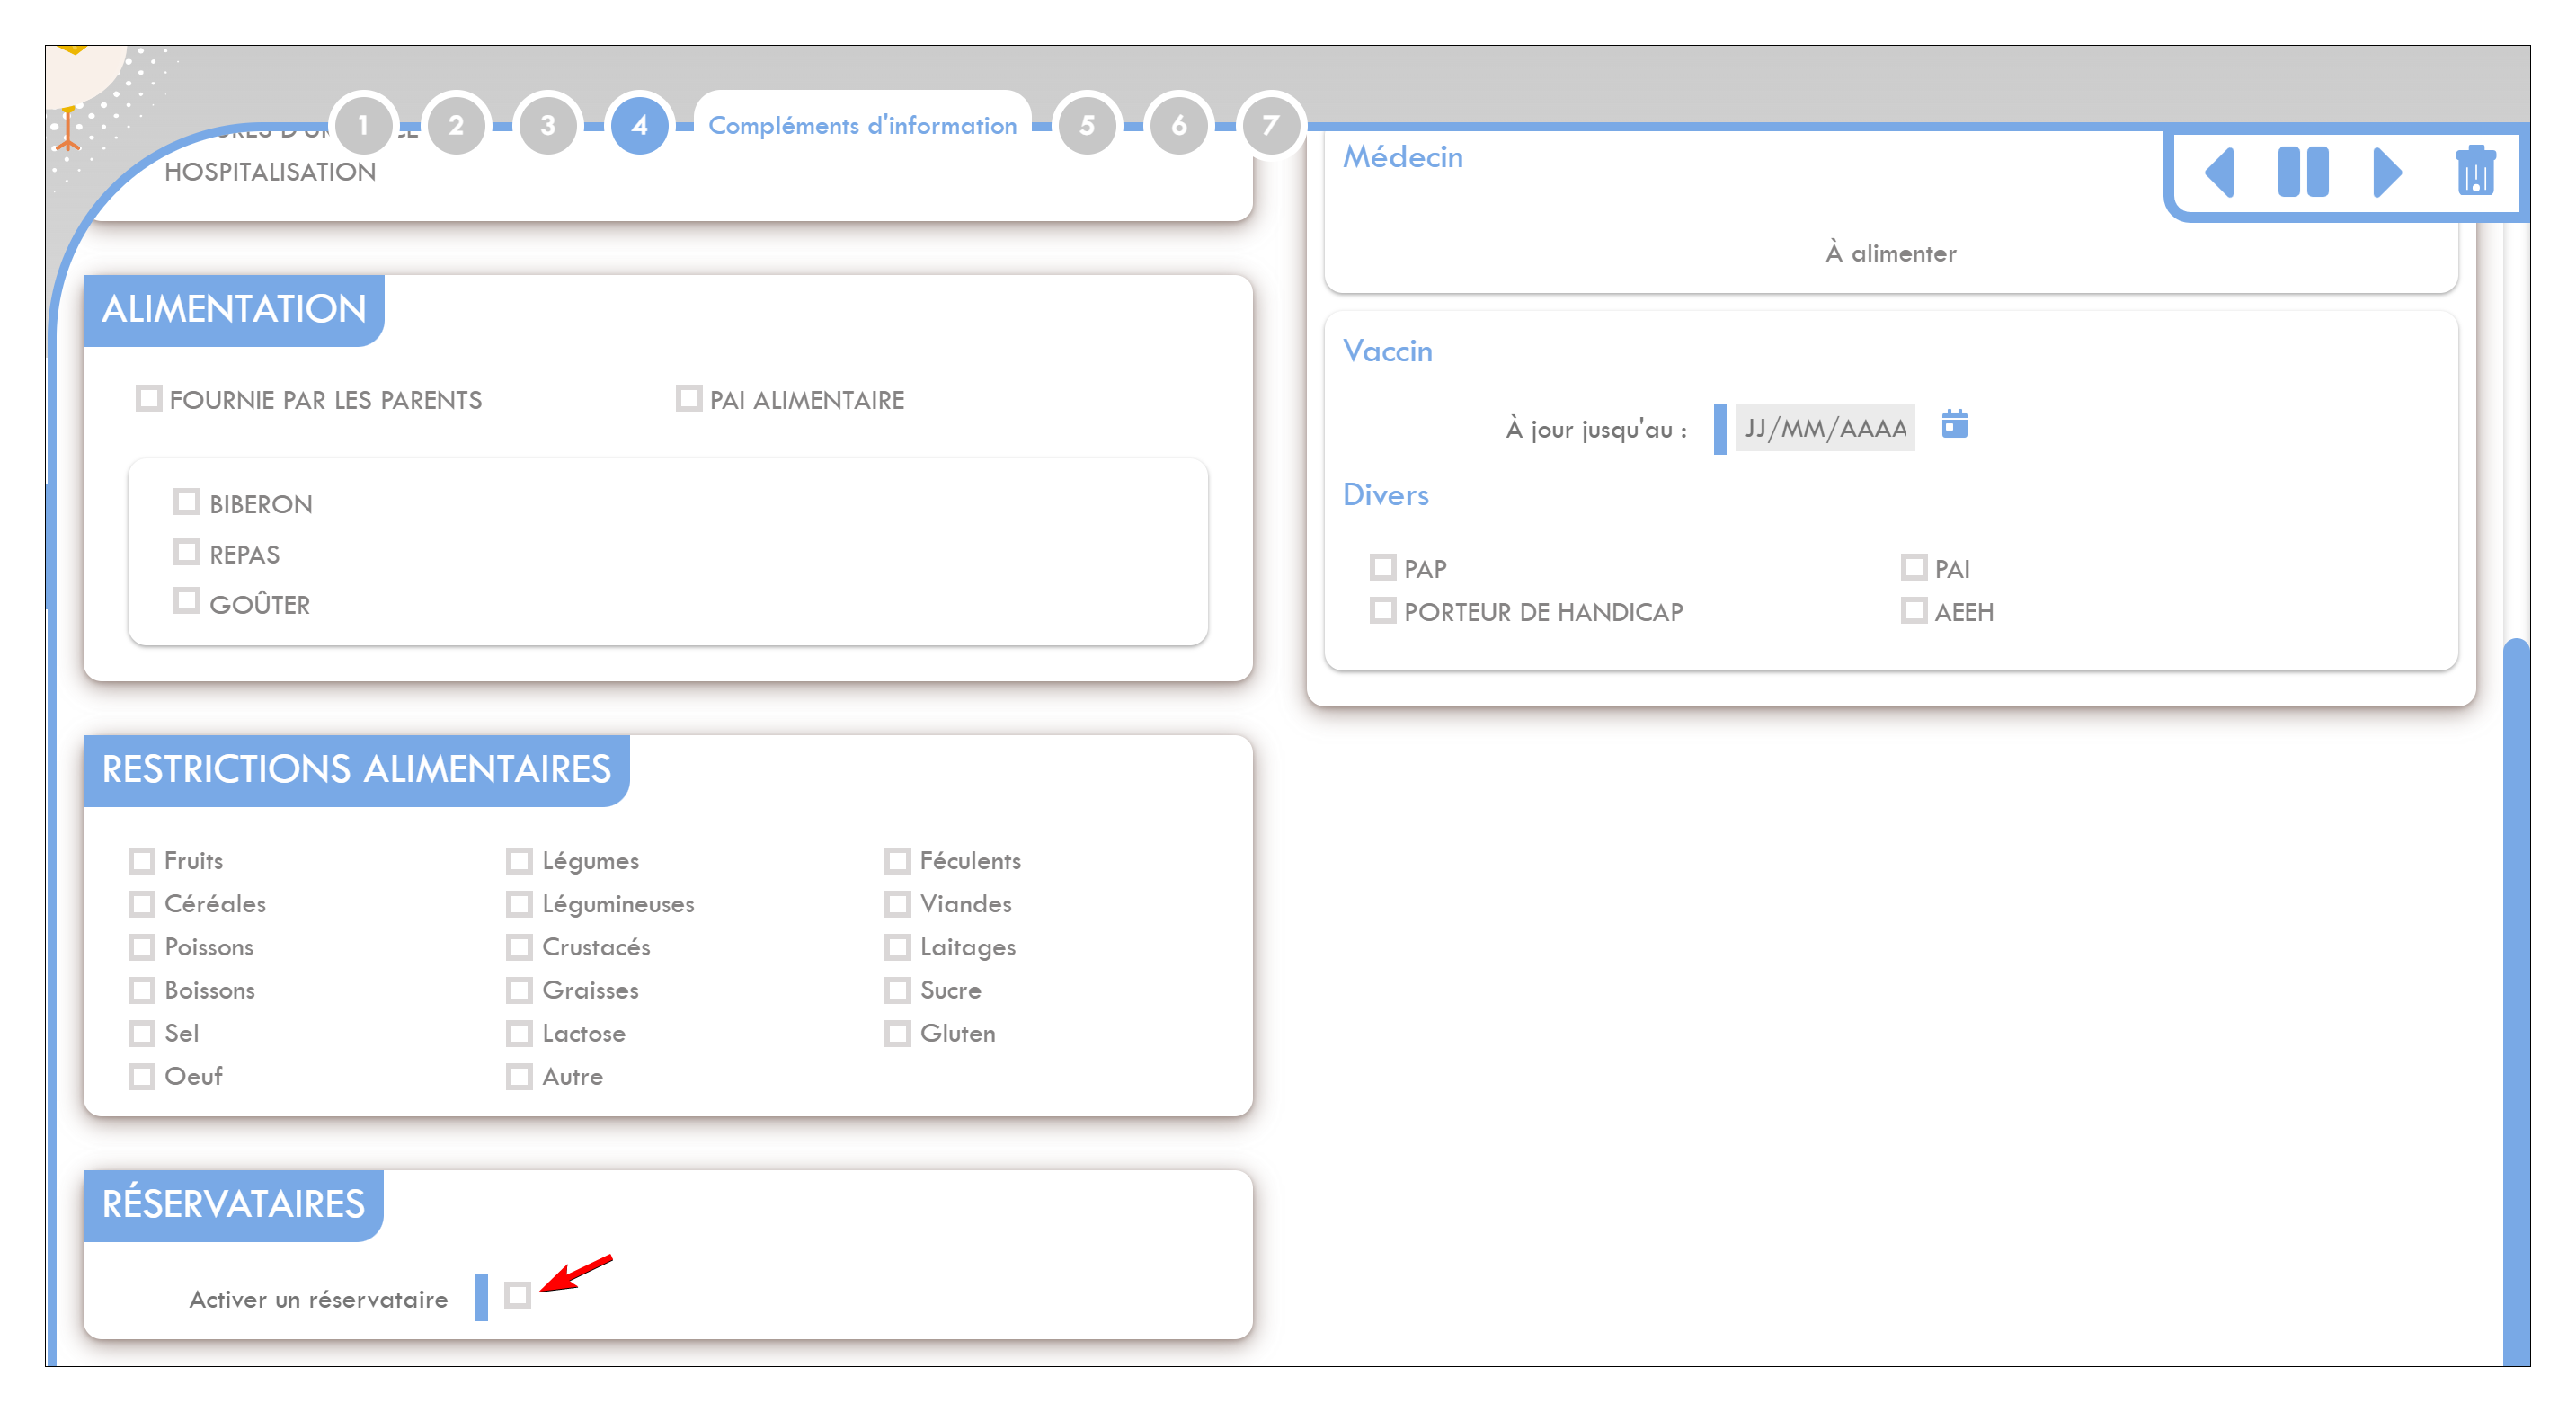
Task: Click the RESTRICTIONS ALIMENTAIRES section header
Action: [x=356, y=769]
